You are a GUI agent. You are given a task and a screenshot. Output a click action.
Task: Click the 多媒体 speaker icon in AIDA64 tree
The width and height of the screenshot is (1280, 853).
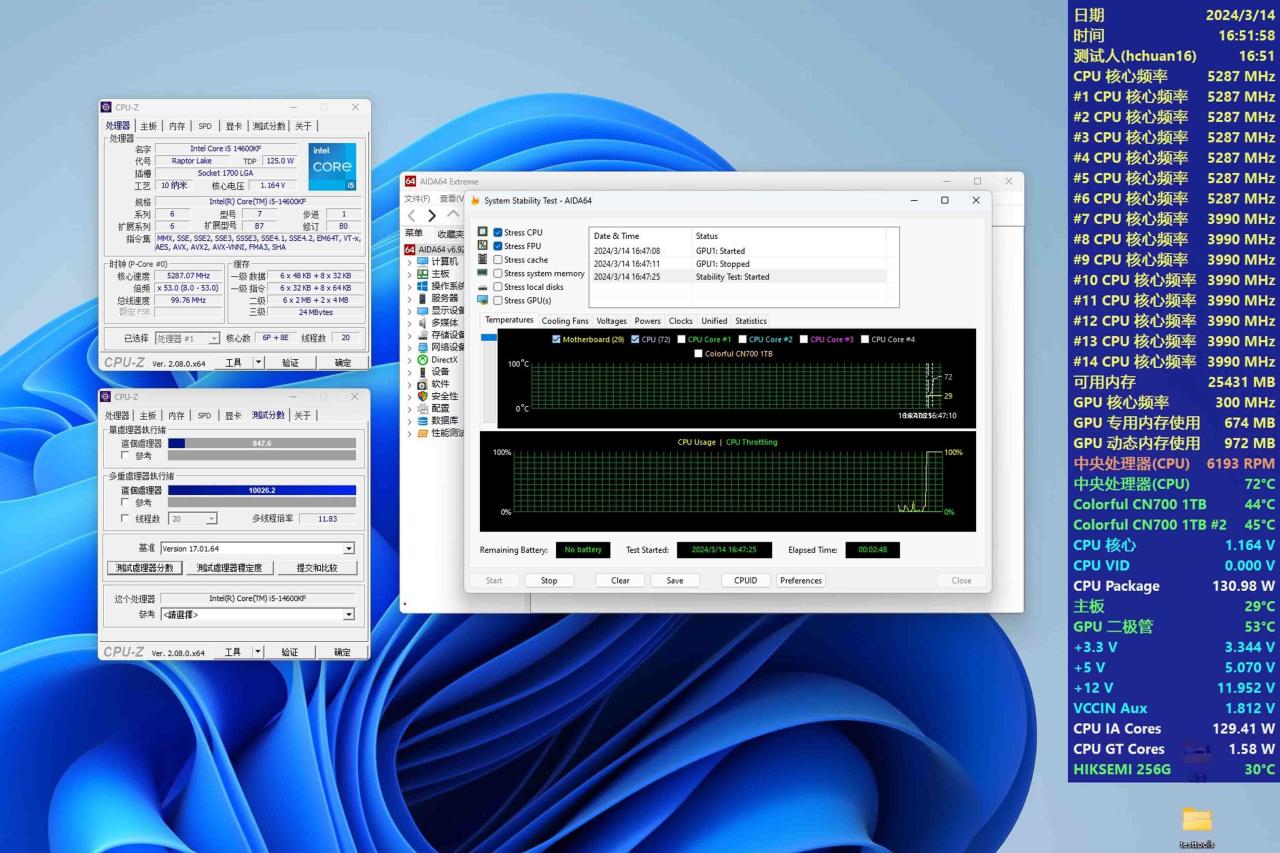point(423,323)
